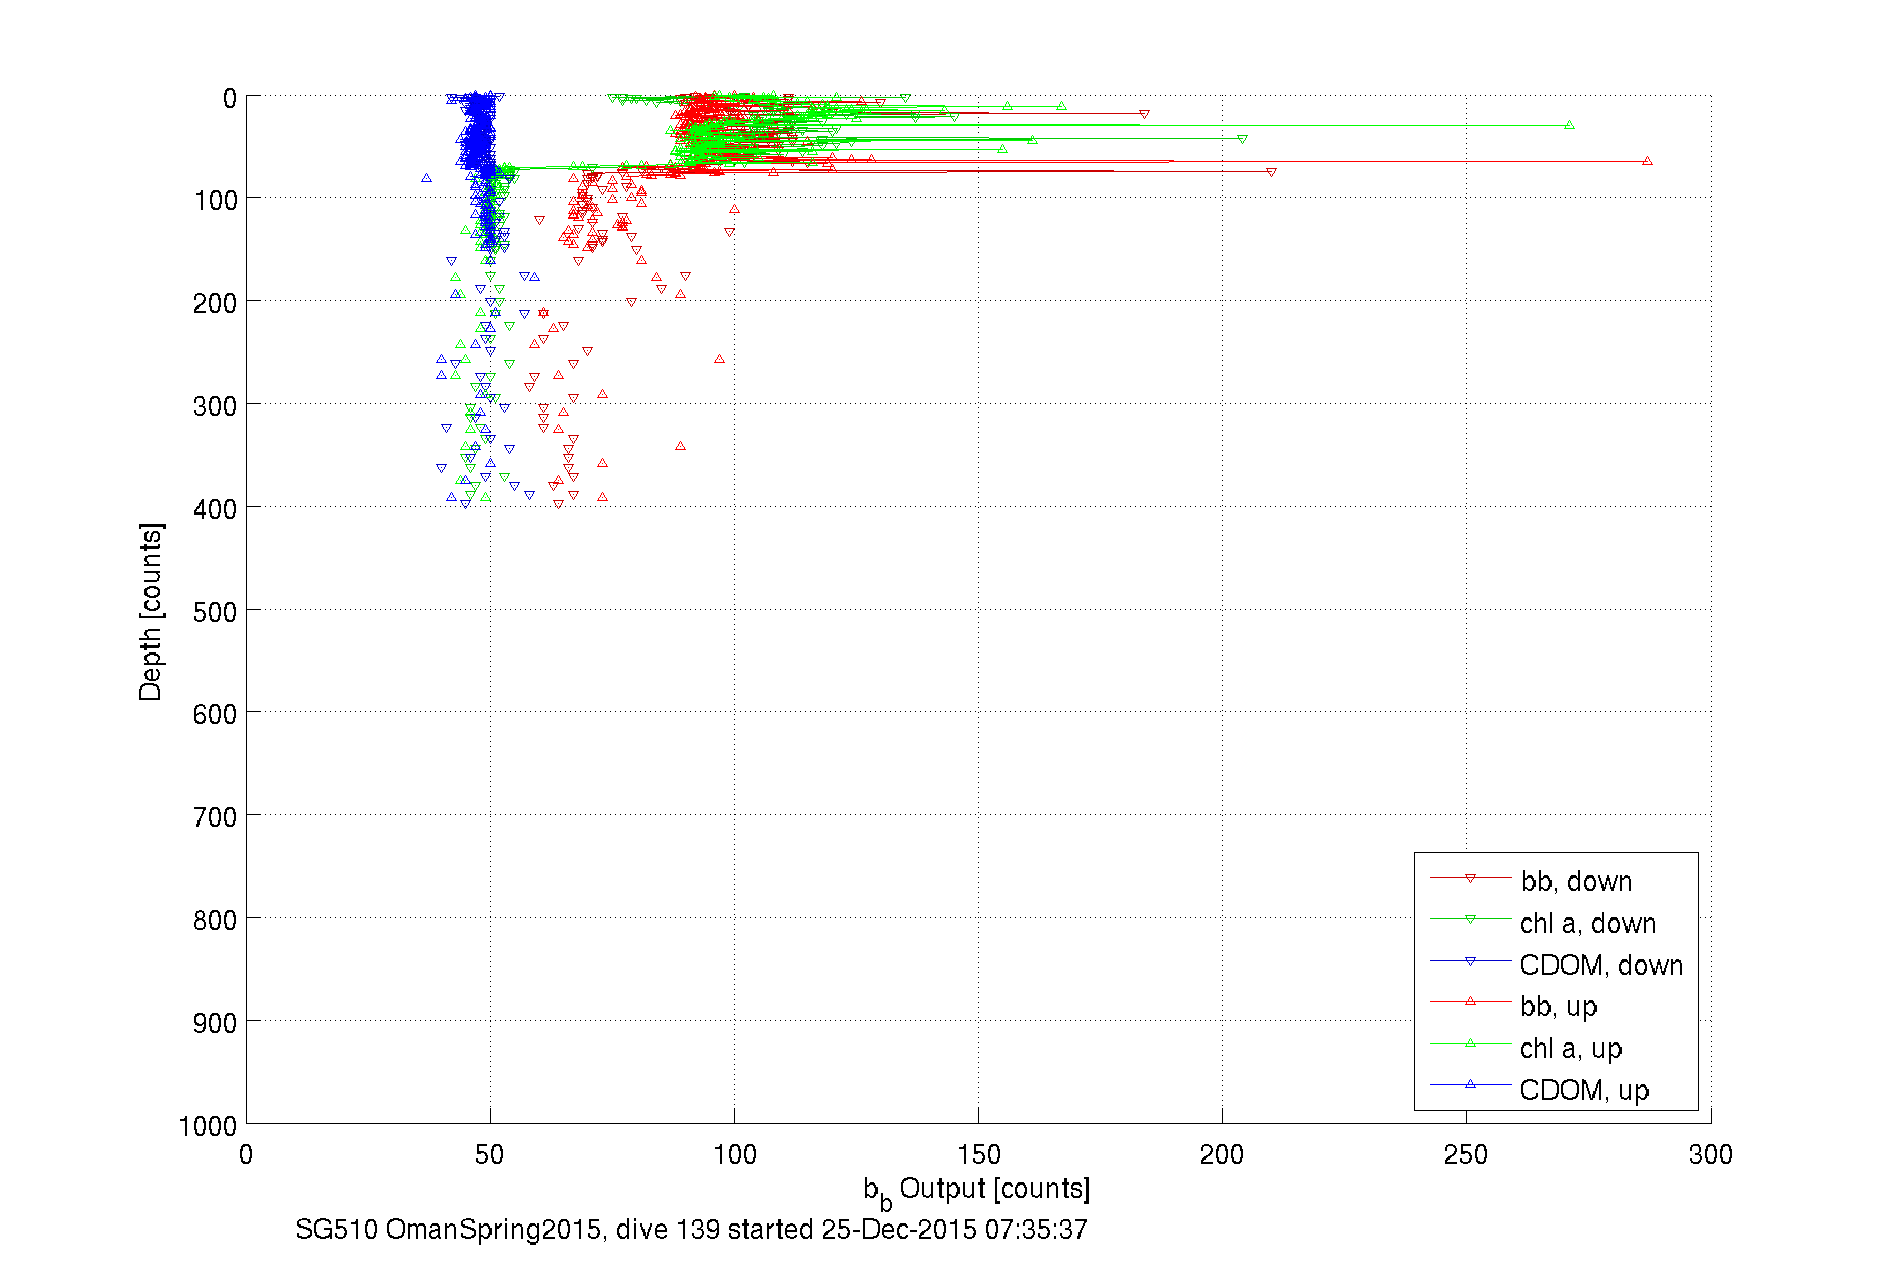Click the x-axis tick label 150
The height and width of the screenshot is (1262, 1891).
[x=978, y=1155]
